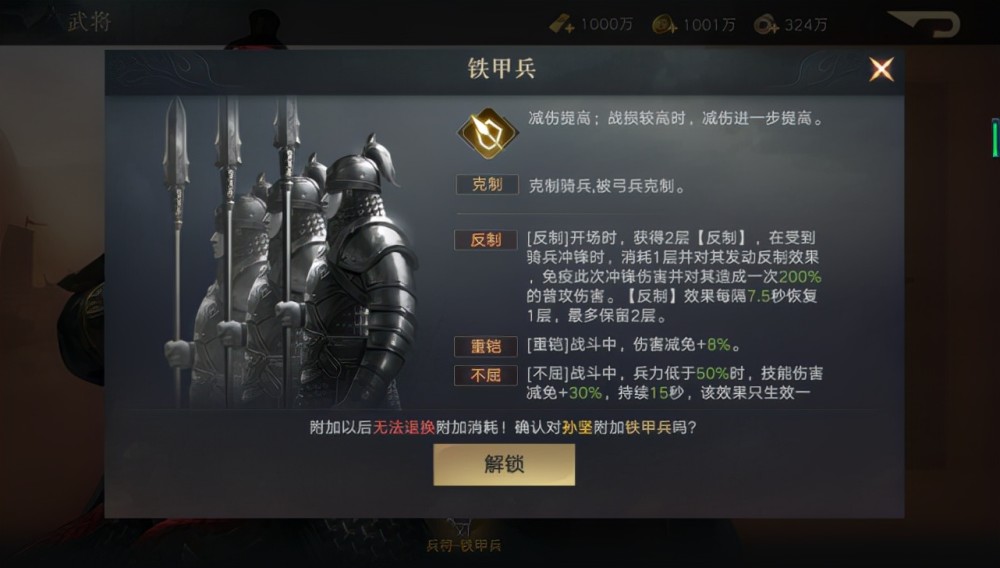
Task: Add gold bars via 1000万 plus icon
Action: [562, 25]
